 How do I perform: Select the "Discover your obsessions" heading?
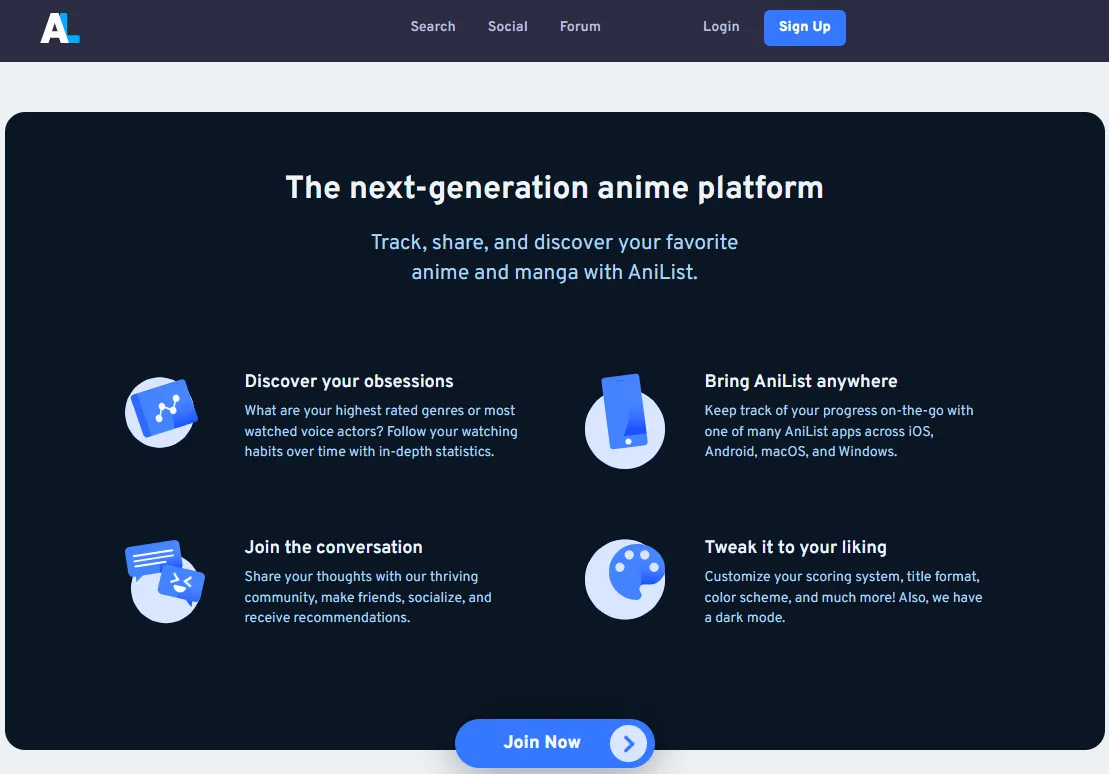[349, 381]
